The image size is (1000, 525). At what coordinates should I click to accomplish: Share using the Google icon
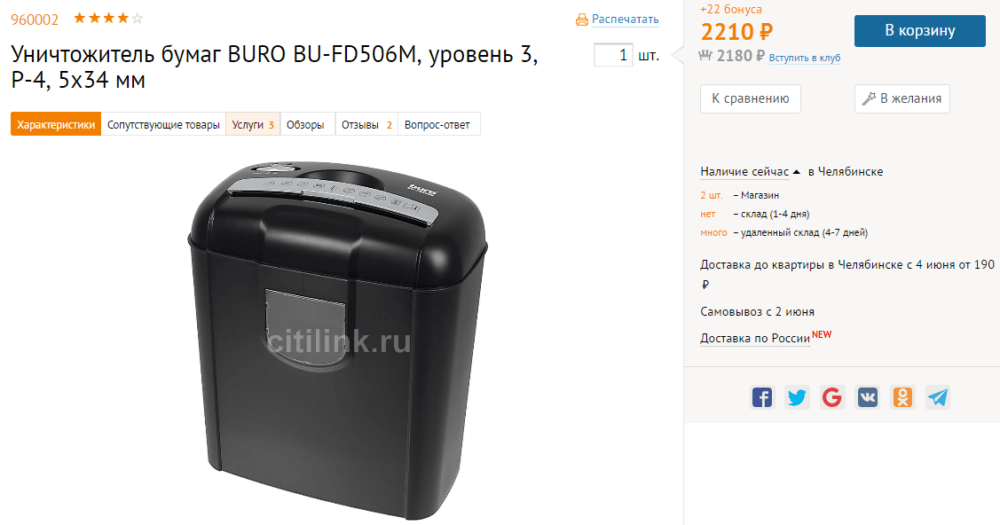(x=832, y=397)
